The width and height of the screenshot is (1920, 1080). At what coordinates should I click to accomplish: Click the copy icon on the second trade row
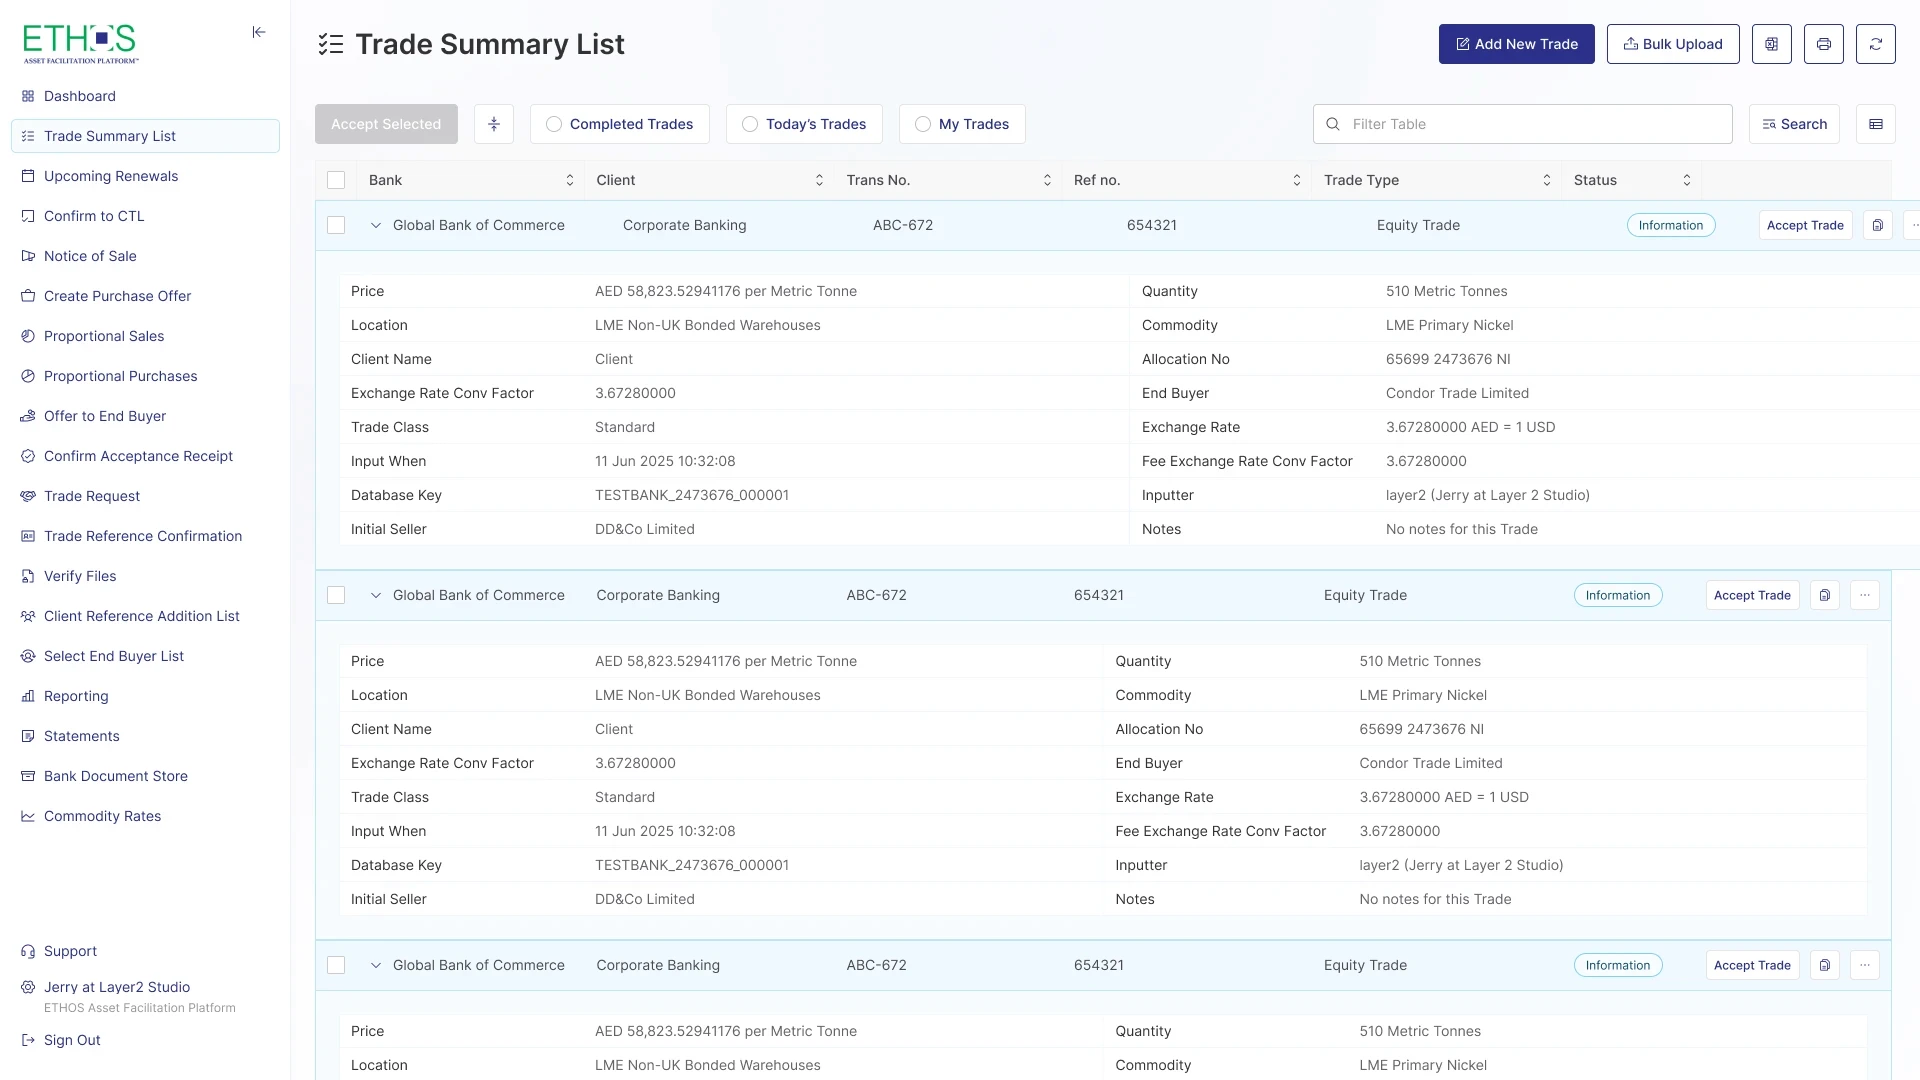point(1824,595)
